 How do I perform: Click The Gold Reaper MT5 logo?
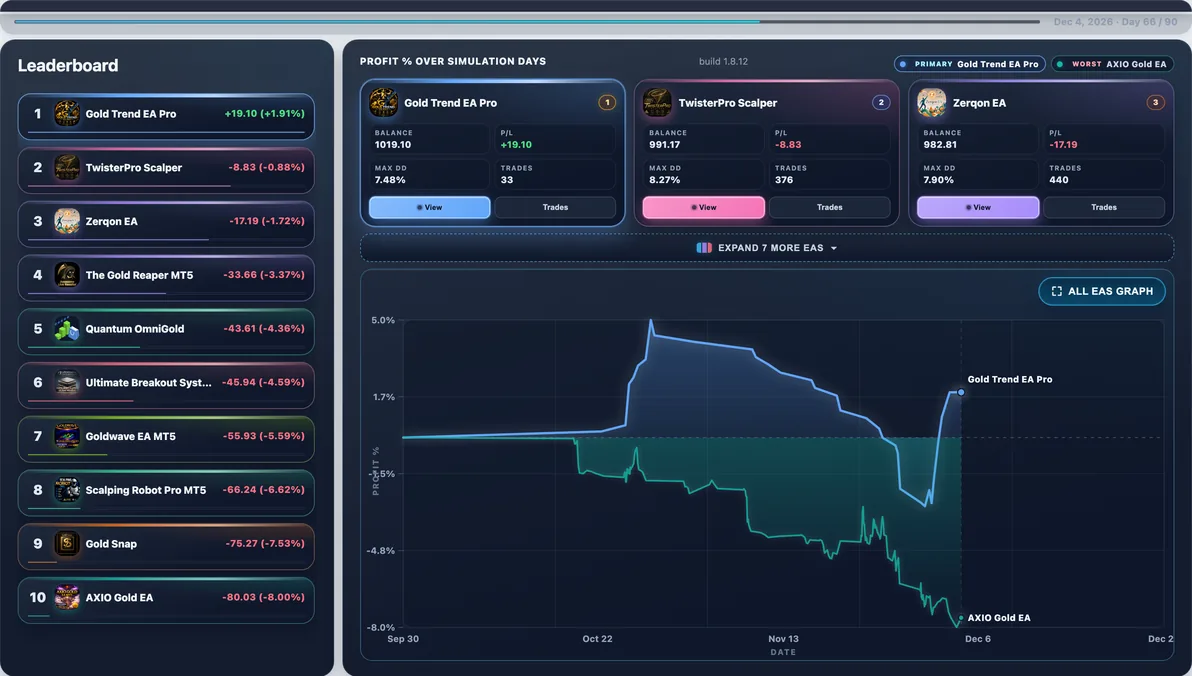pos(67,275)
